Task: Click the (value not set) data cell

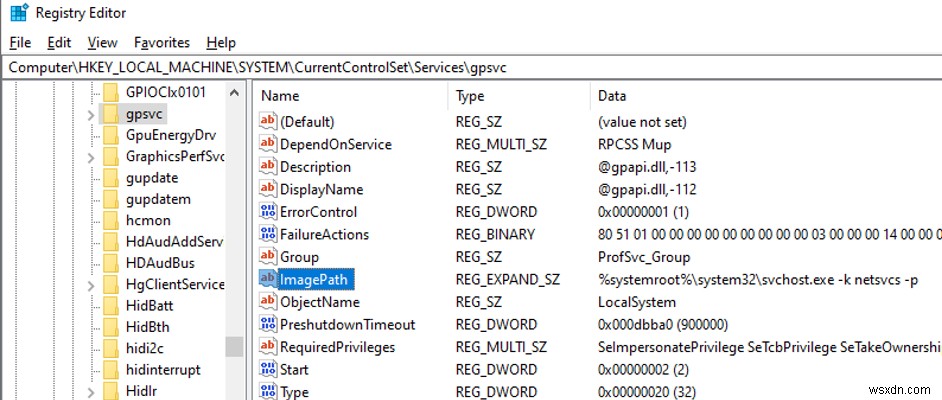Action: click(x=642, y=122)
